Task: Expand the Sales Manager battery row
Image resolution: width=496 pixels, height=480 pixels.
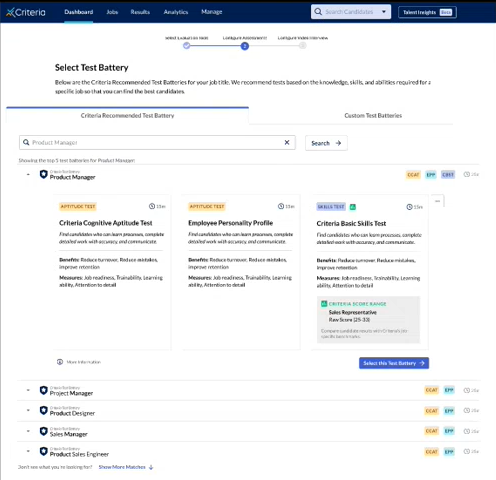Action: pyautogui.click(x=28, y=431)
